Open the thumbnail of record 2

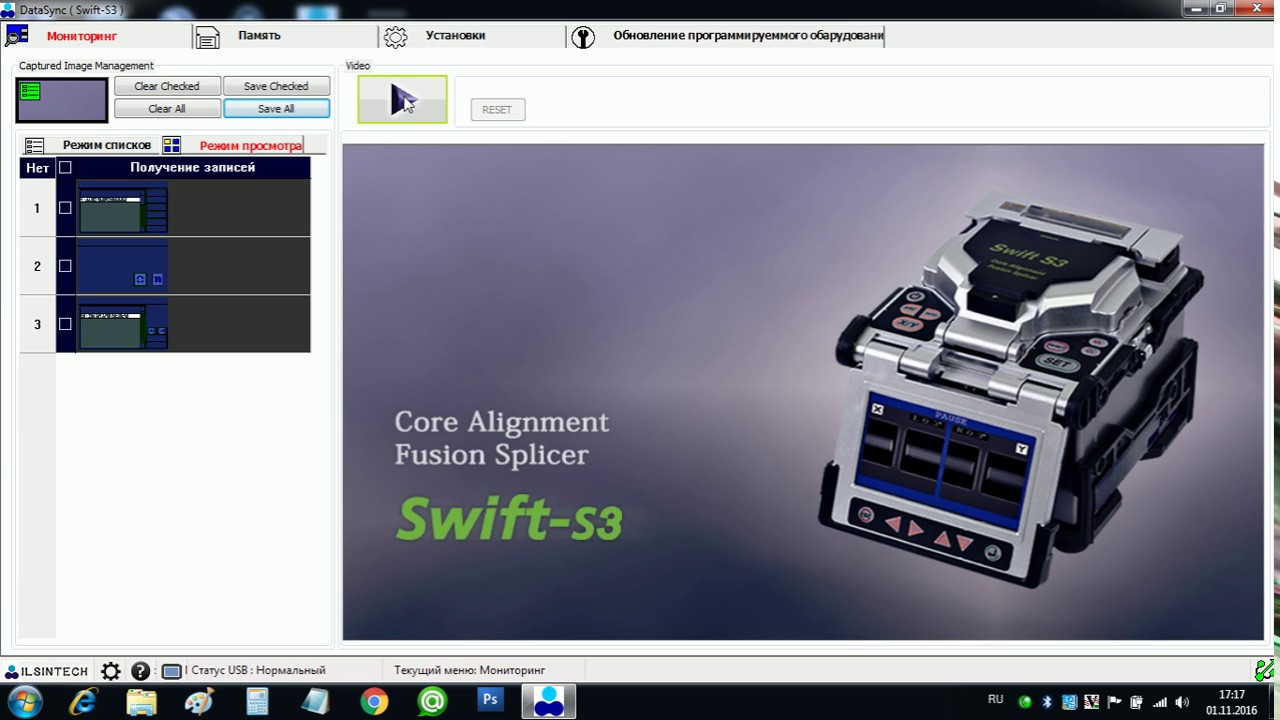[x=122, y=266]
